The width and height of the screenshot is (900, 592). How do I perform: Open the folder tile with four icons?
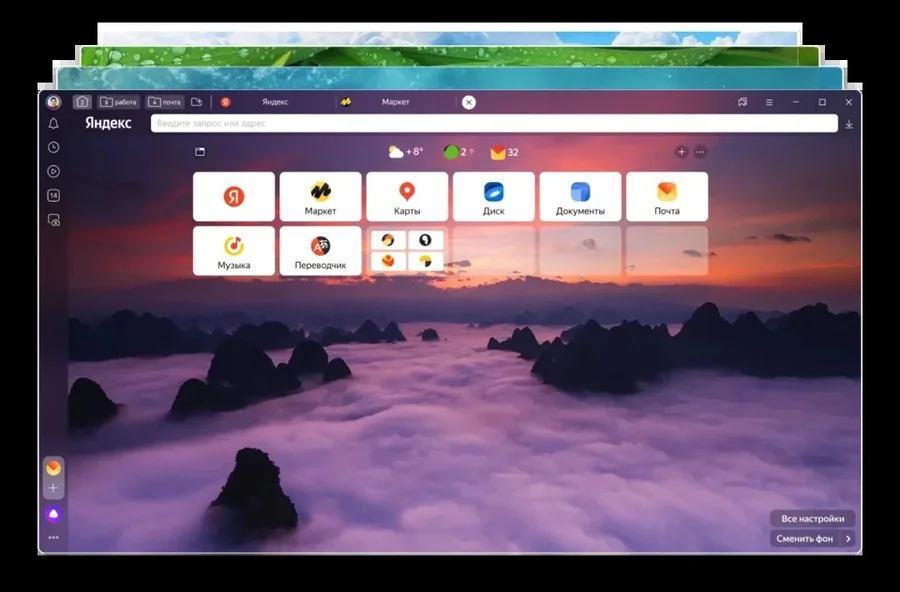[407, 251]
